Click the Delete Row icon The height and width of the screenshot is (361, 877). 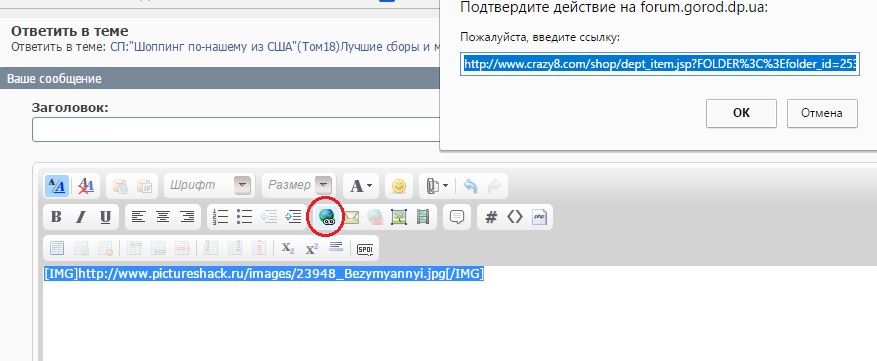183,248
